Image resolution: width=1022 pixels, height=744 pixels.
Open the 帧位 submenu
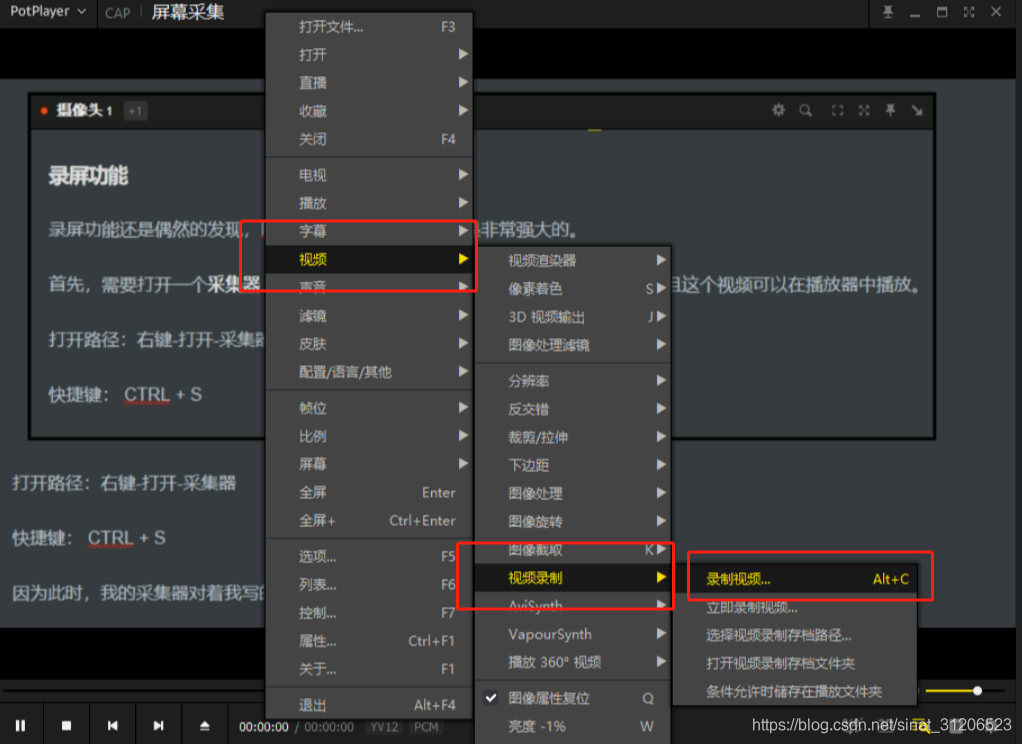pos(369,408)
